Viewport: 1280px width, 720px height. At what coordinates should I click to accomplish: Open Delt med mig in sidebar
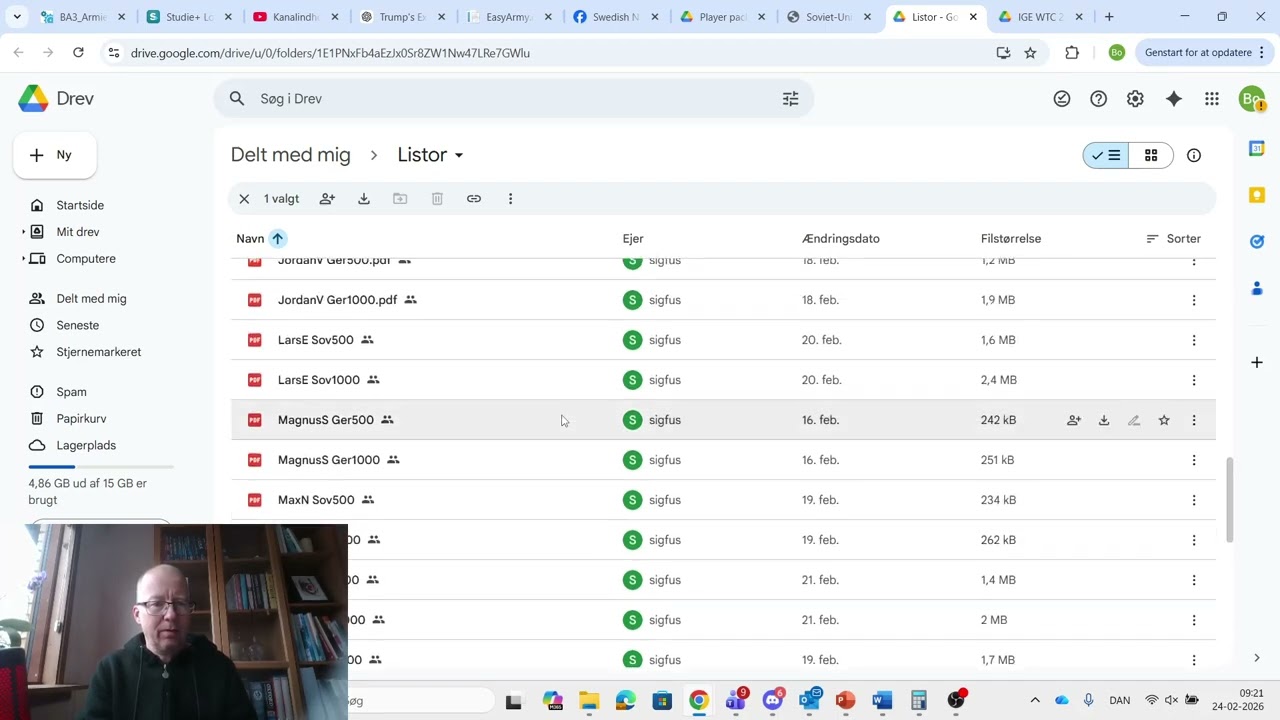coord(91,299)
